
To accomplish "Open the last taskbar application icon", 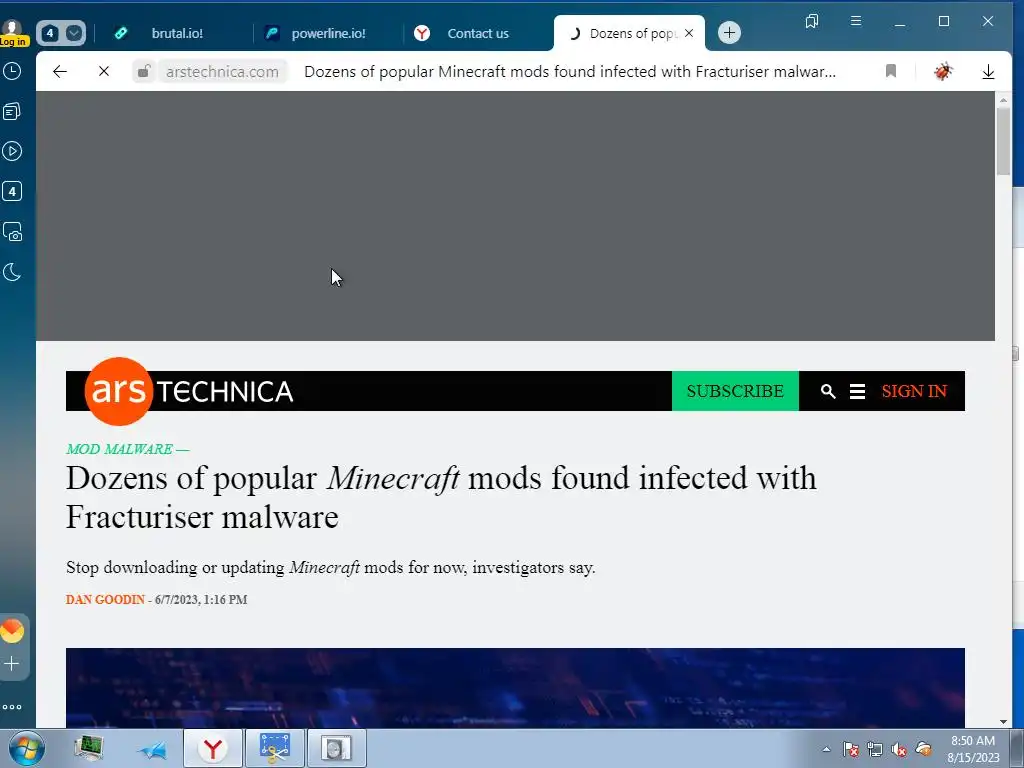I will [x=336, y=748].
